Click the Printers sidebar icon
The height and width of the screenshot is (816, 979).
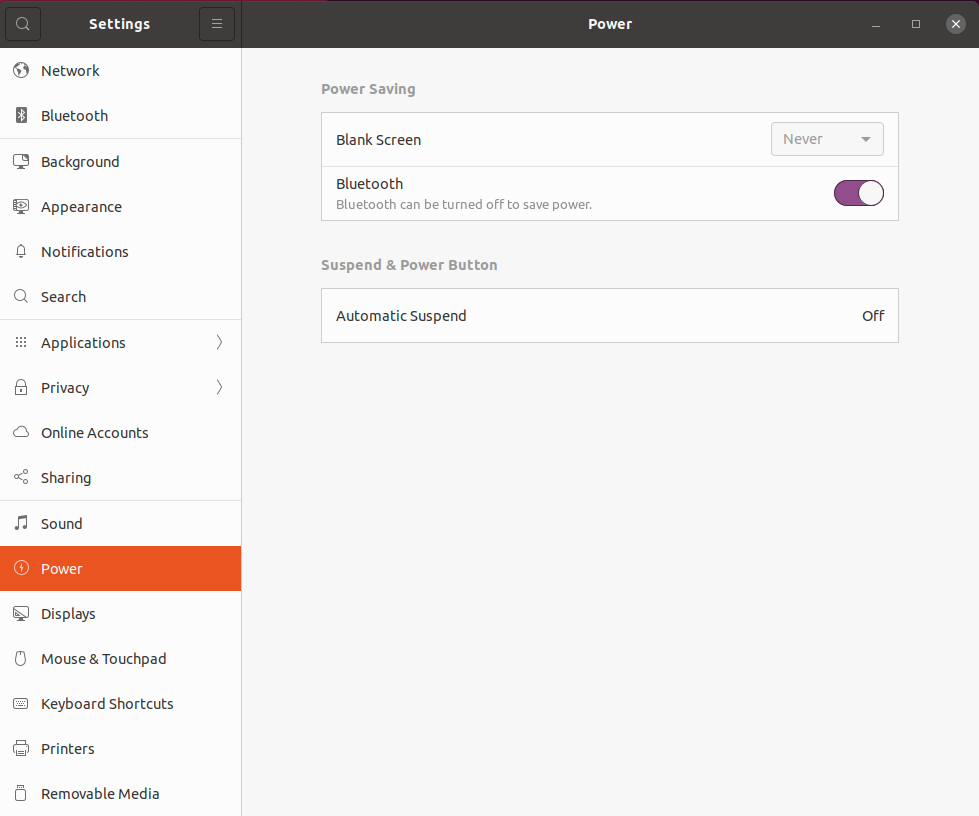coord(20,748)
